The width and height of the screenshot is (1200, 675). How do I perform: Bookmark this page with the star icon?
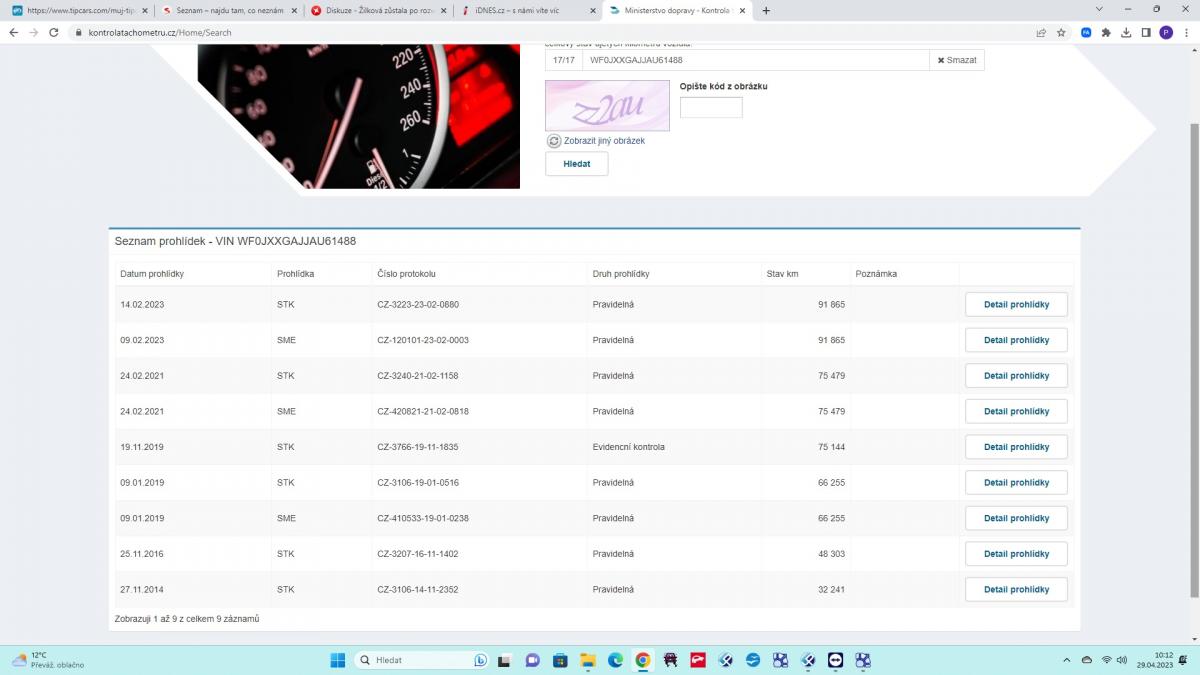[1061, 32]
